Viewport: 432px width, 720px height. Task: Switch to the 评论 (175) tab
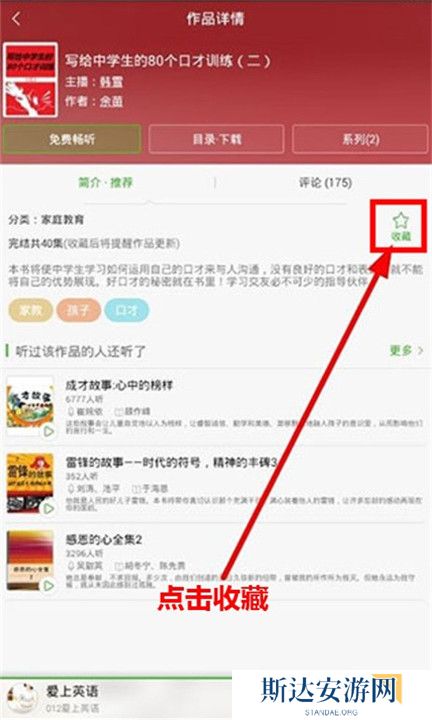pos(325,183)
